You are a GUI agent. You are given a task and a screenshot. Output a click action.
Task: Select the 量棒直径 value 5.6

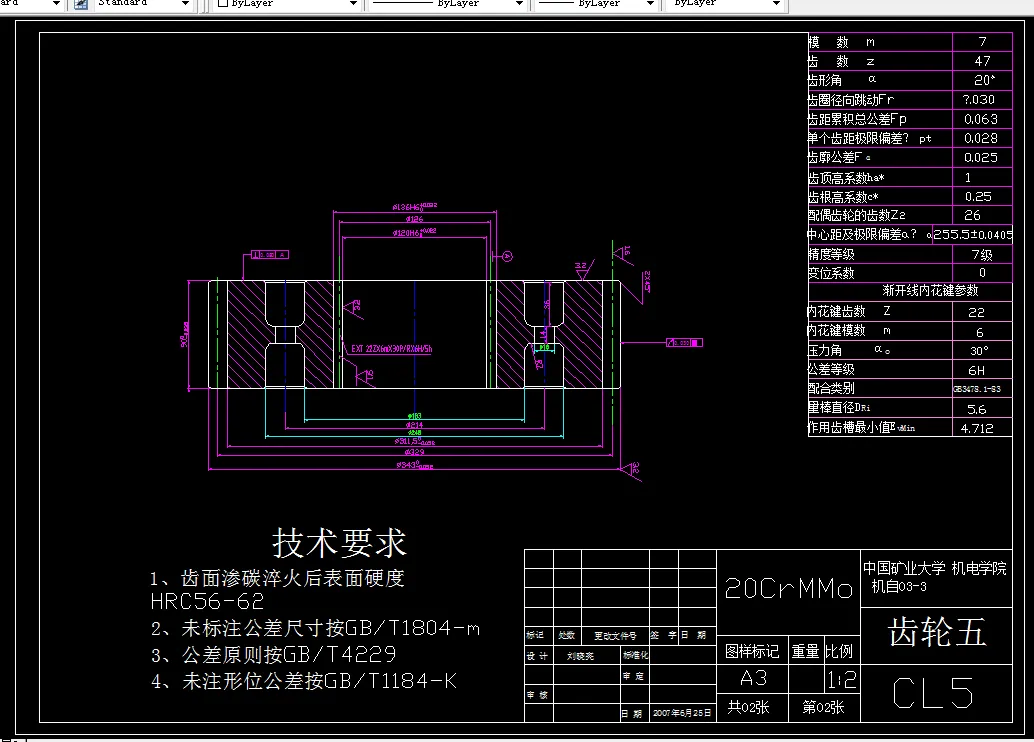click(977, 409)
